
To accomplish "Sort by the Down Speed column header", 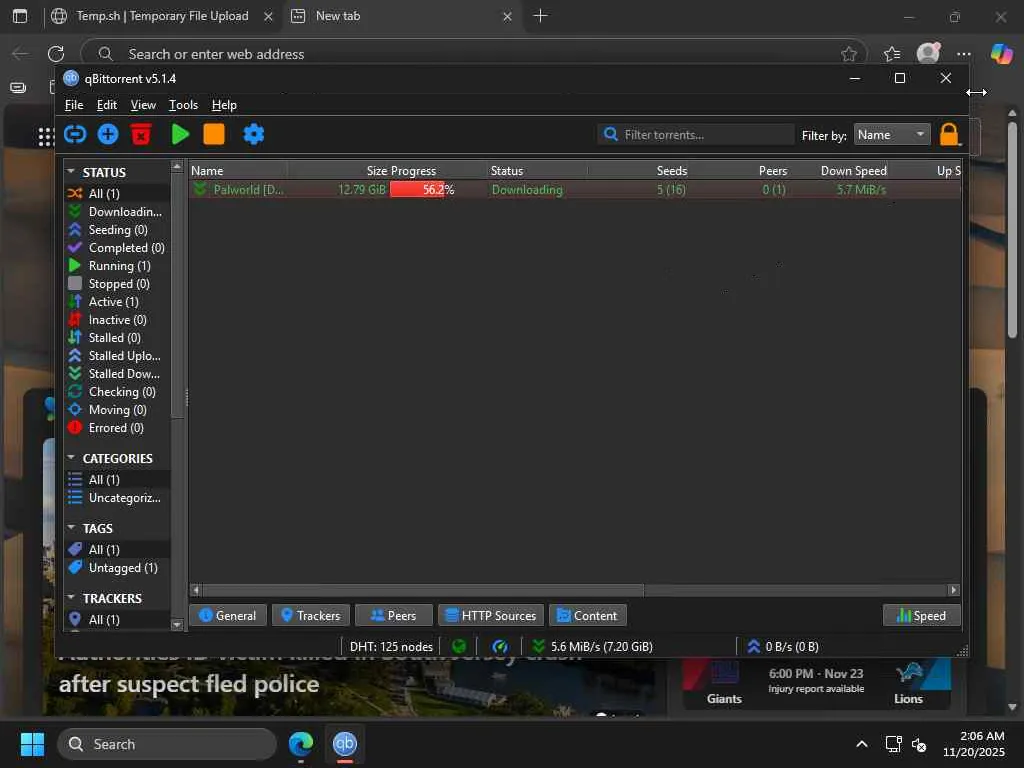I will 839,170.
